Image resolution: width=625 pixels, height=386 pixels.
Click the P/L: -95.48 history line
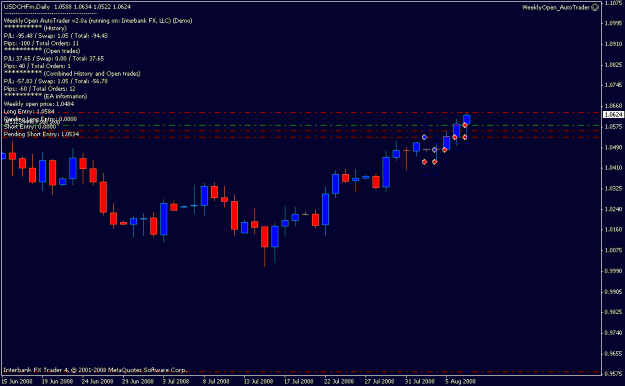pyautogui.click(x=56, y=36)
